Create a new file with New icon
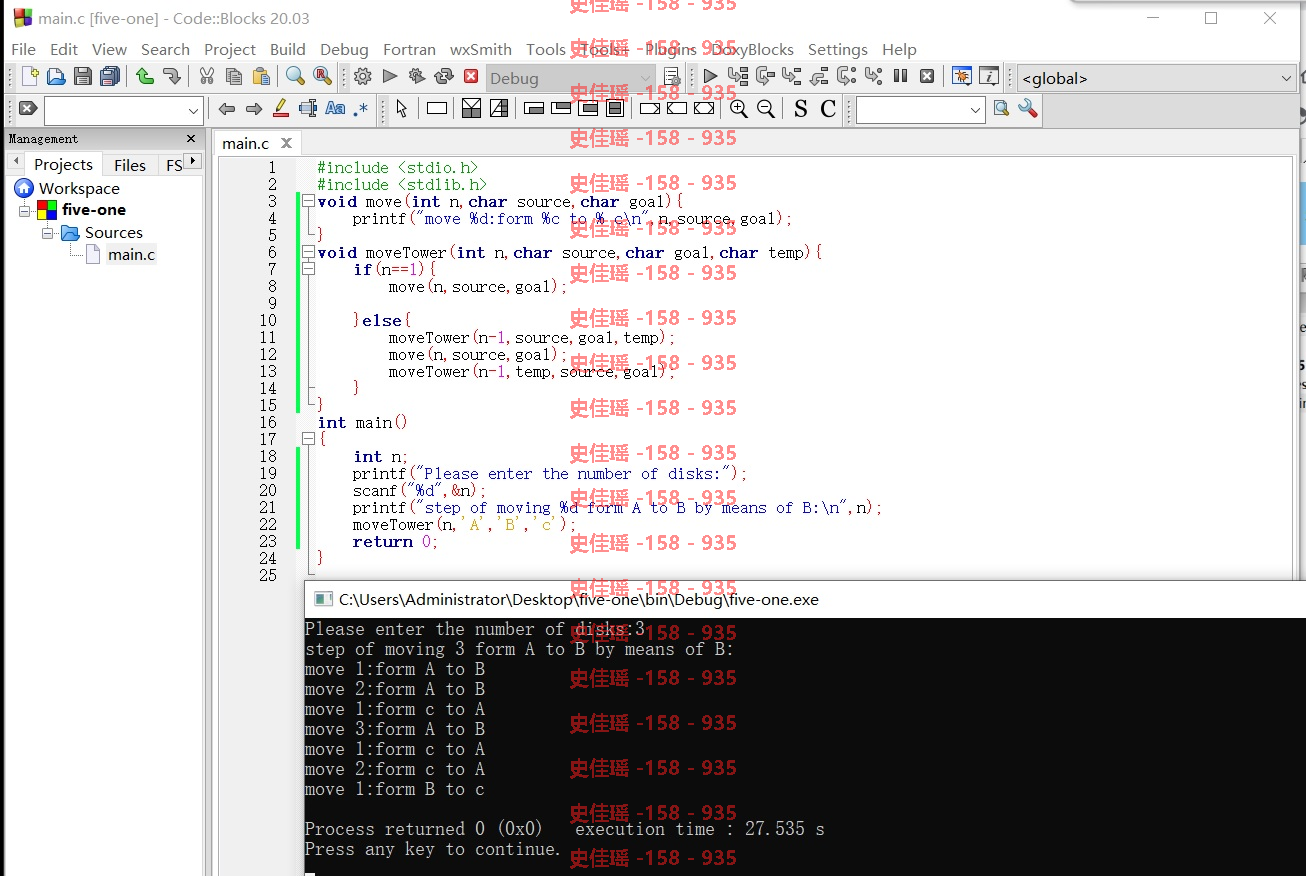 pos(30,76)
